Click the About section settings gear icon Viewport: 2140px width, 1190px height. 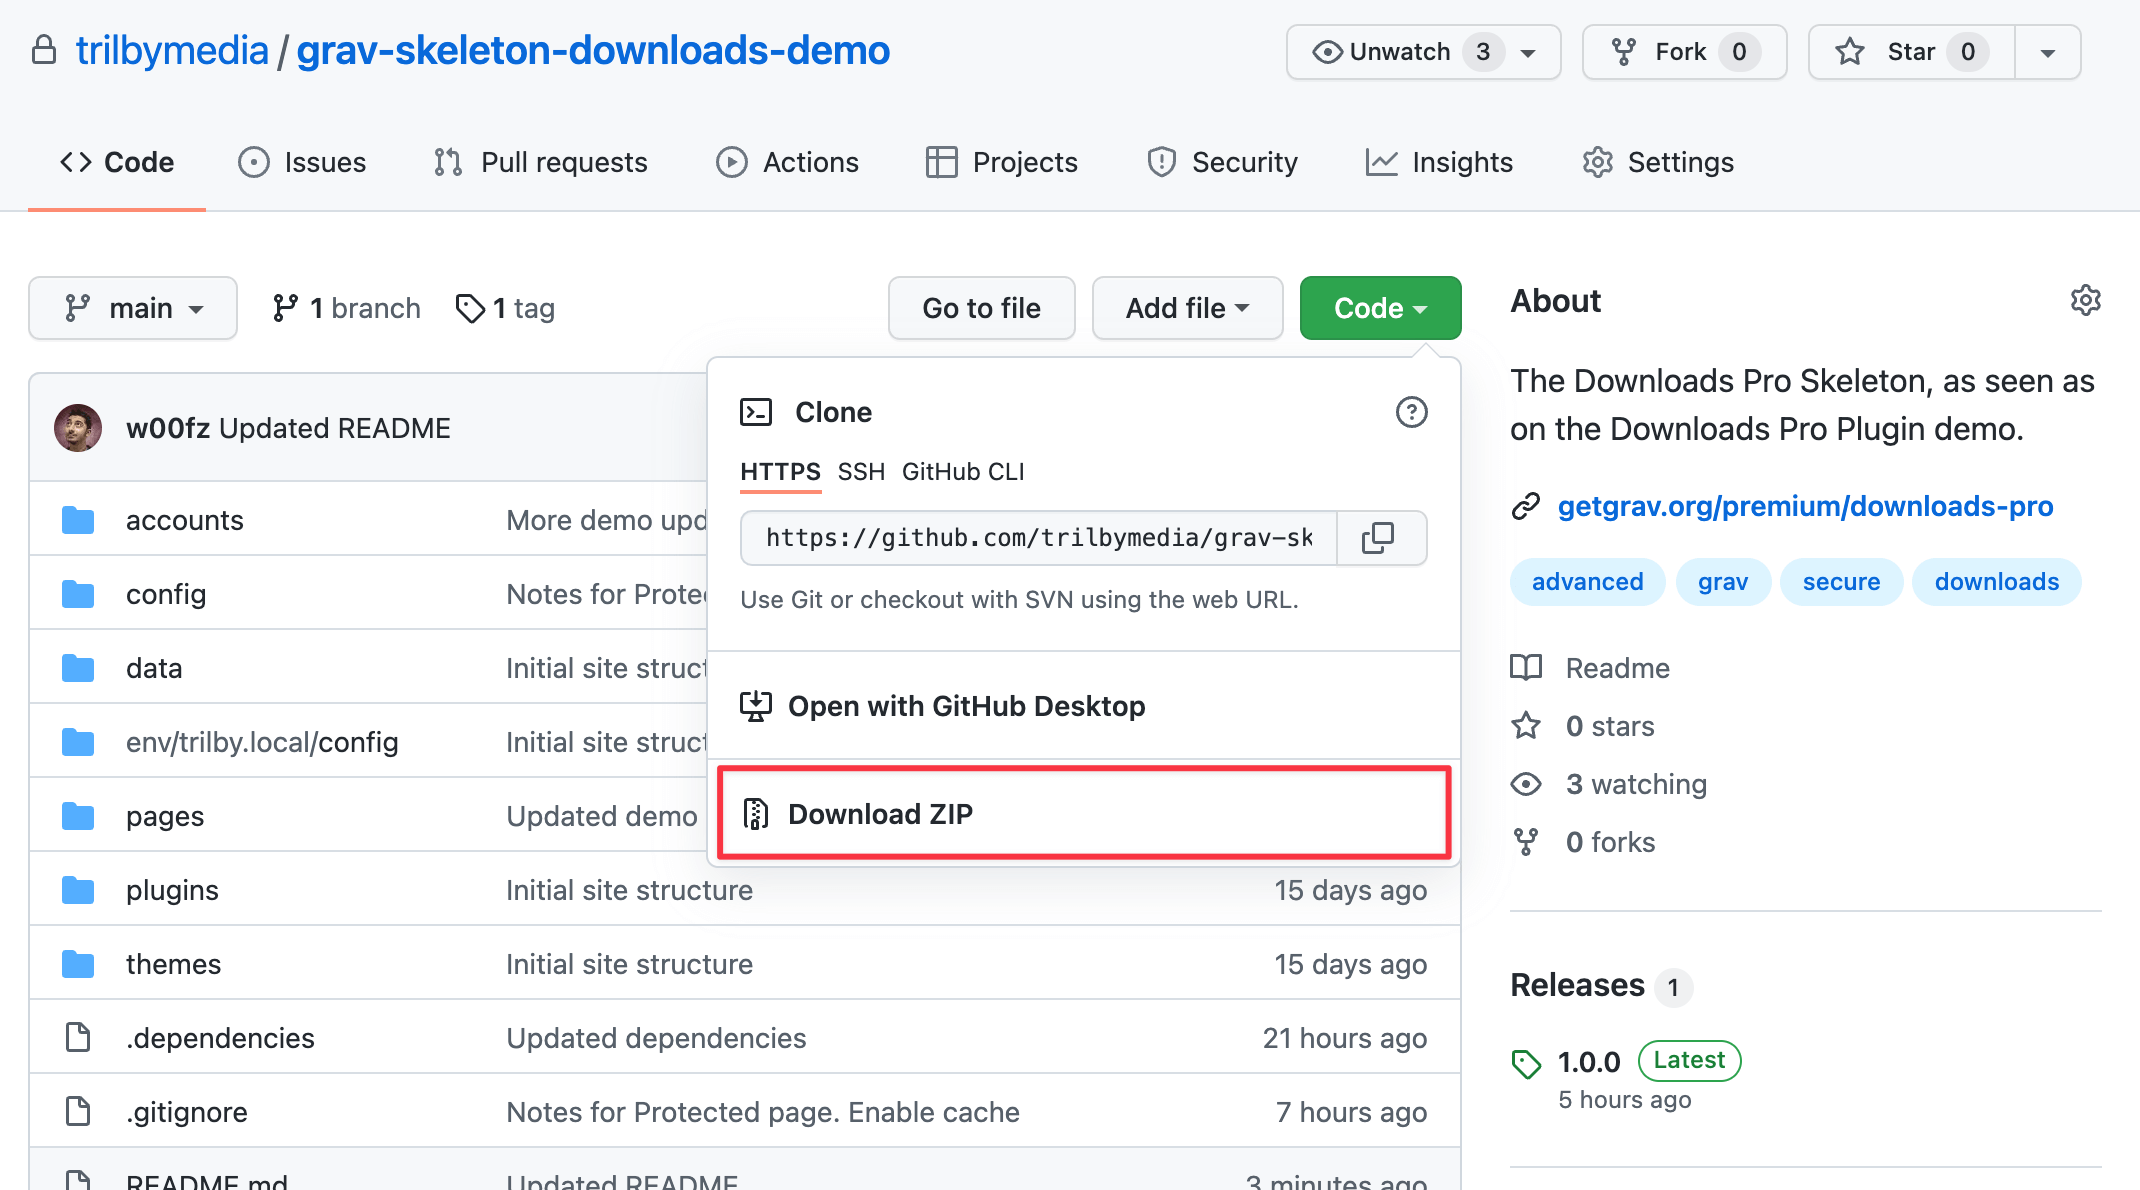tap(2085, 300)
